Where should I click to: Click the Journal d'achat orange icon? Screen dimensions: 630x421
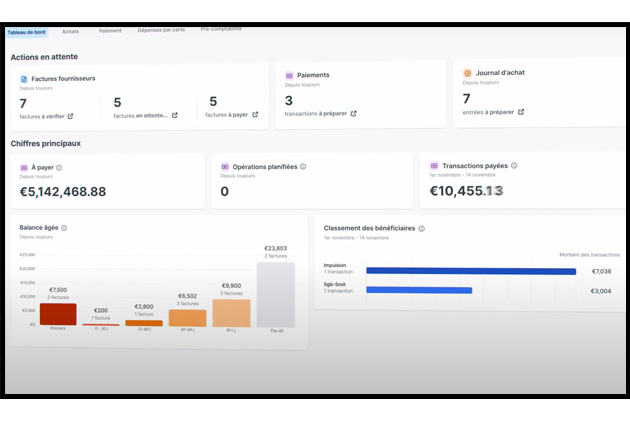(468, 73)
